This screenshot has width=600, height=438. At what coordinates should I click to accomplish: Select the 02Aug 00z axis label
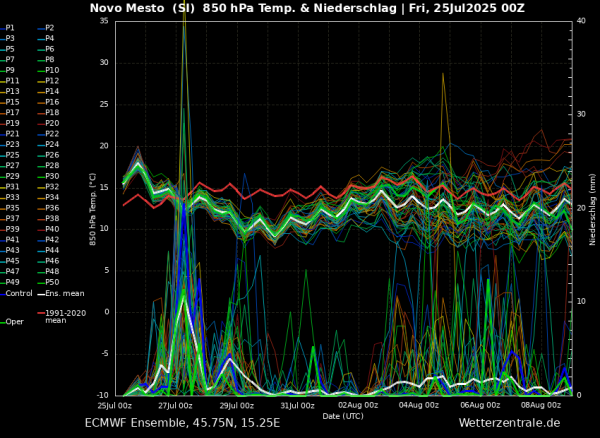(359, 405)
